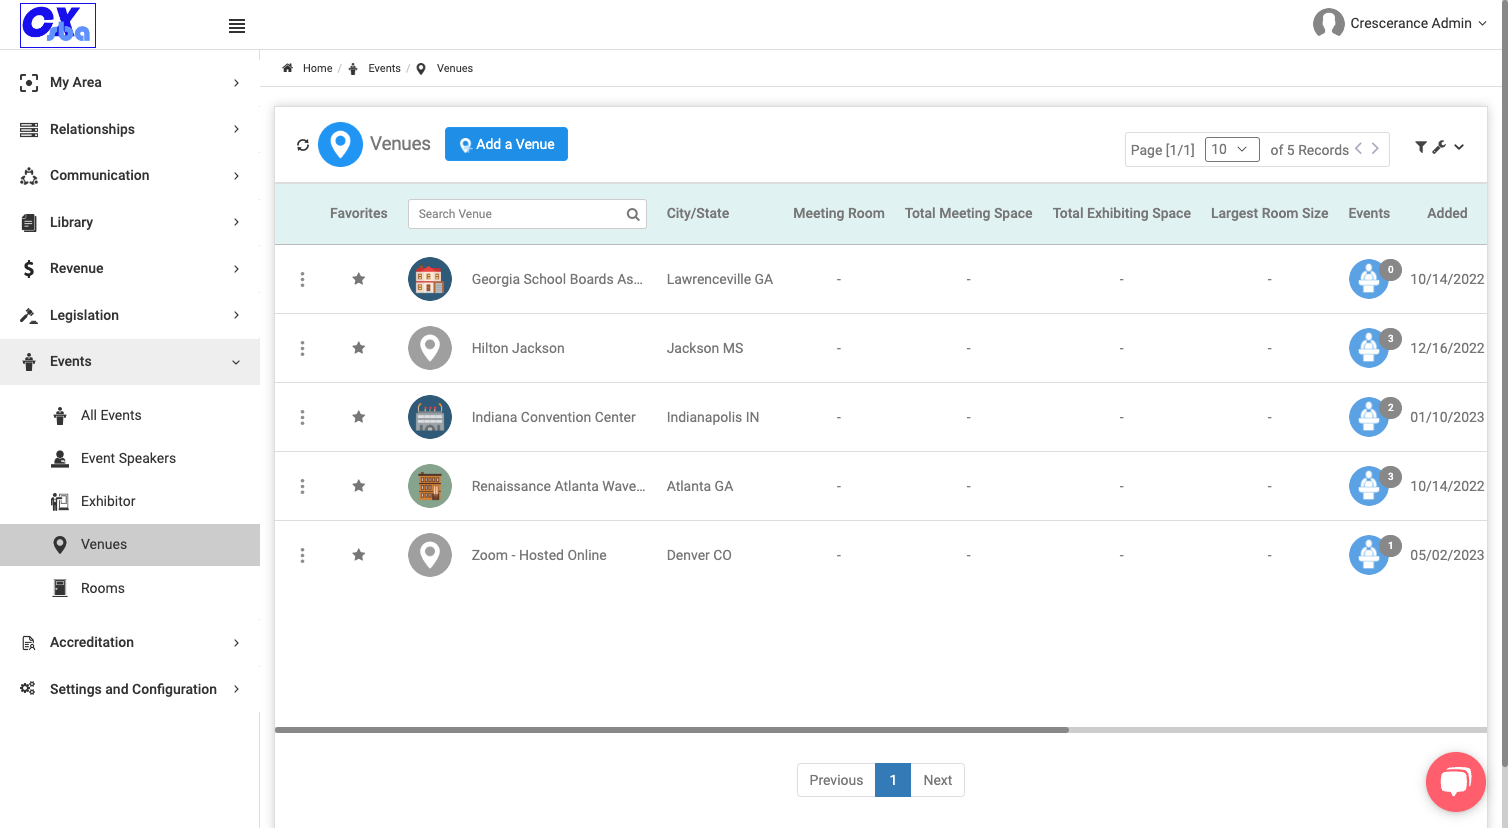The image size is (1508, 828).
Task: Open the filter and tools options
Action: pos(1440,147)
